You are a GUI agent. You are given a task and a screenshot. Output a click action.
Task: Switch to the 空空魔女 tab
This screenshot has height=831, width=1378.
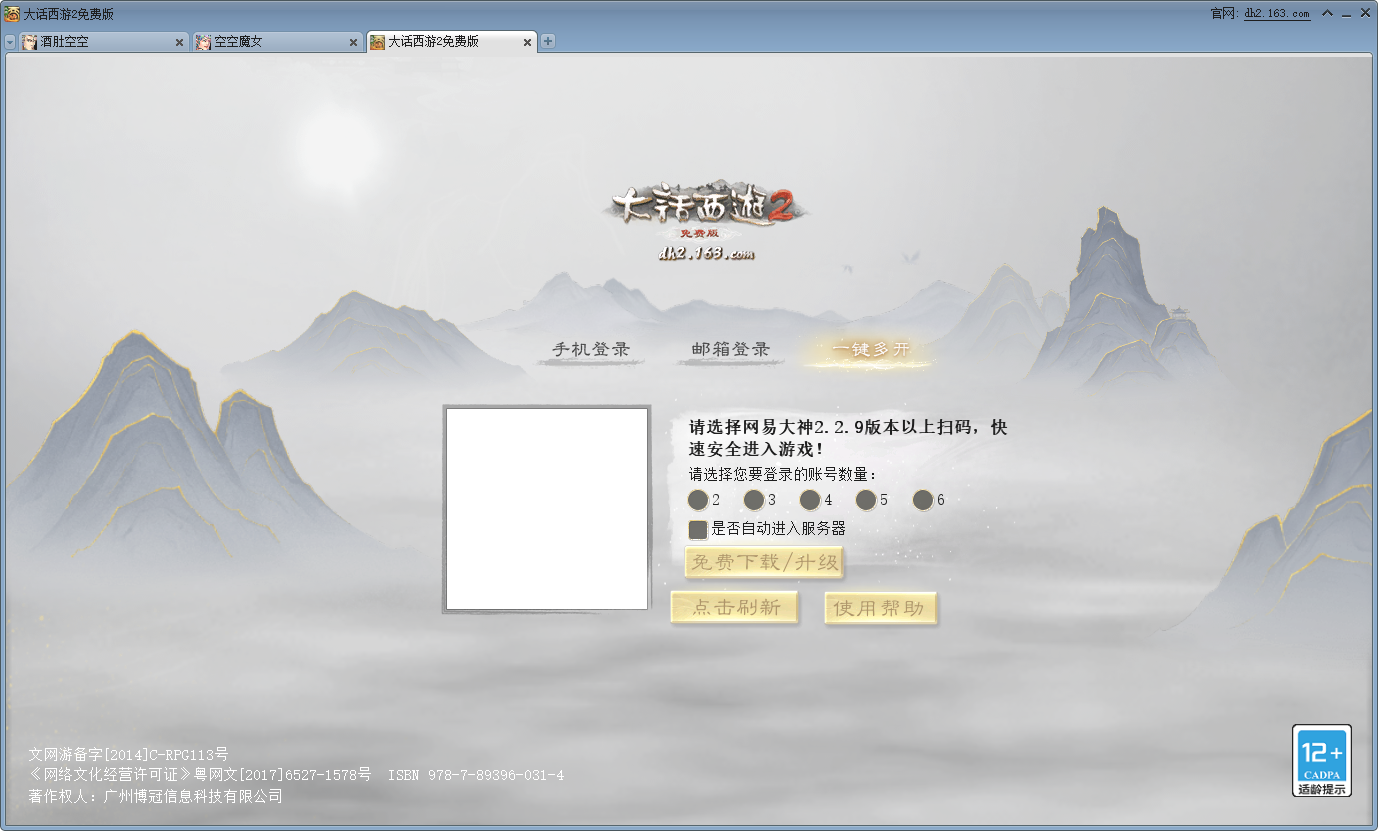tap(276, 42)
